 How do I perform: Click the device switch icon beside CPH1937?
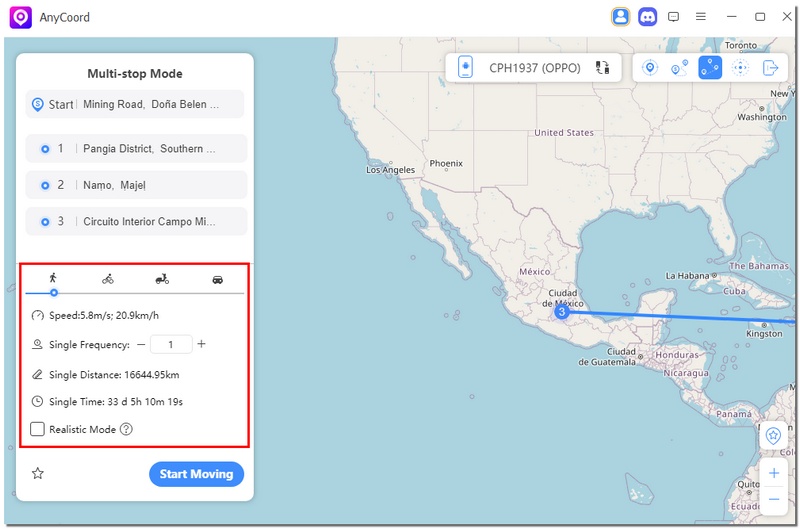coord(602,68)
